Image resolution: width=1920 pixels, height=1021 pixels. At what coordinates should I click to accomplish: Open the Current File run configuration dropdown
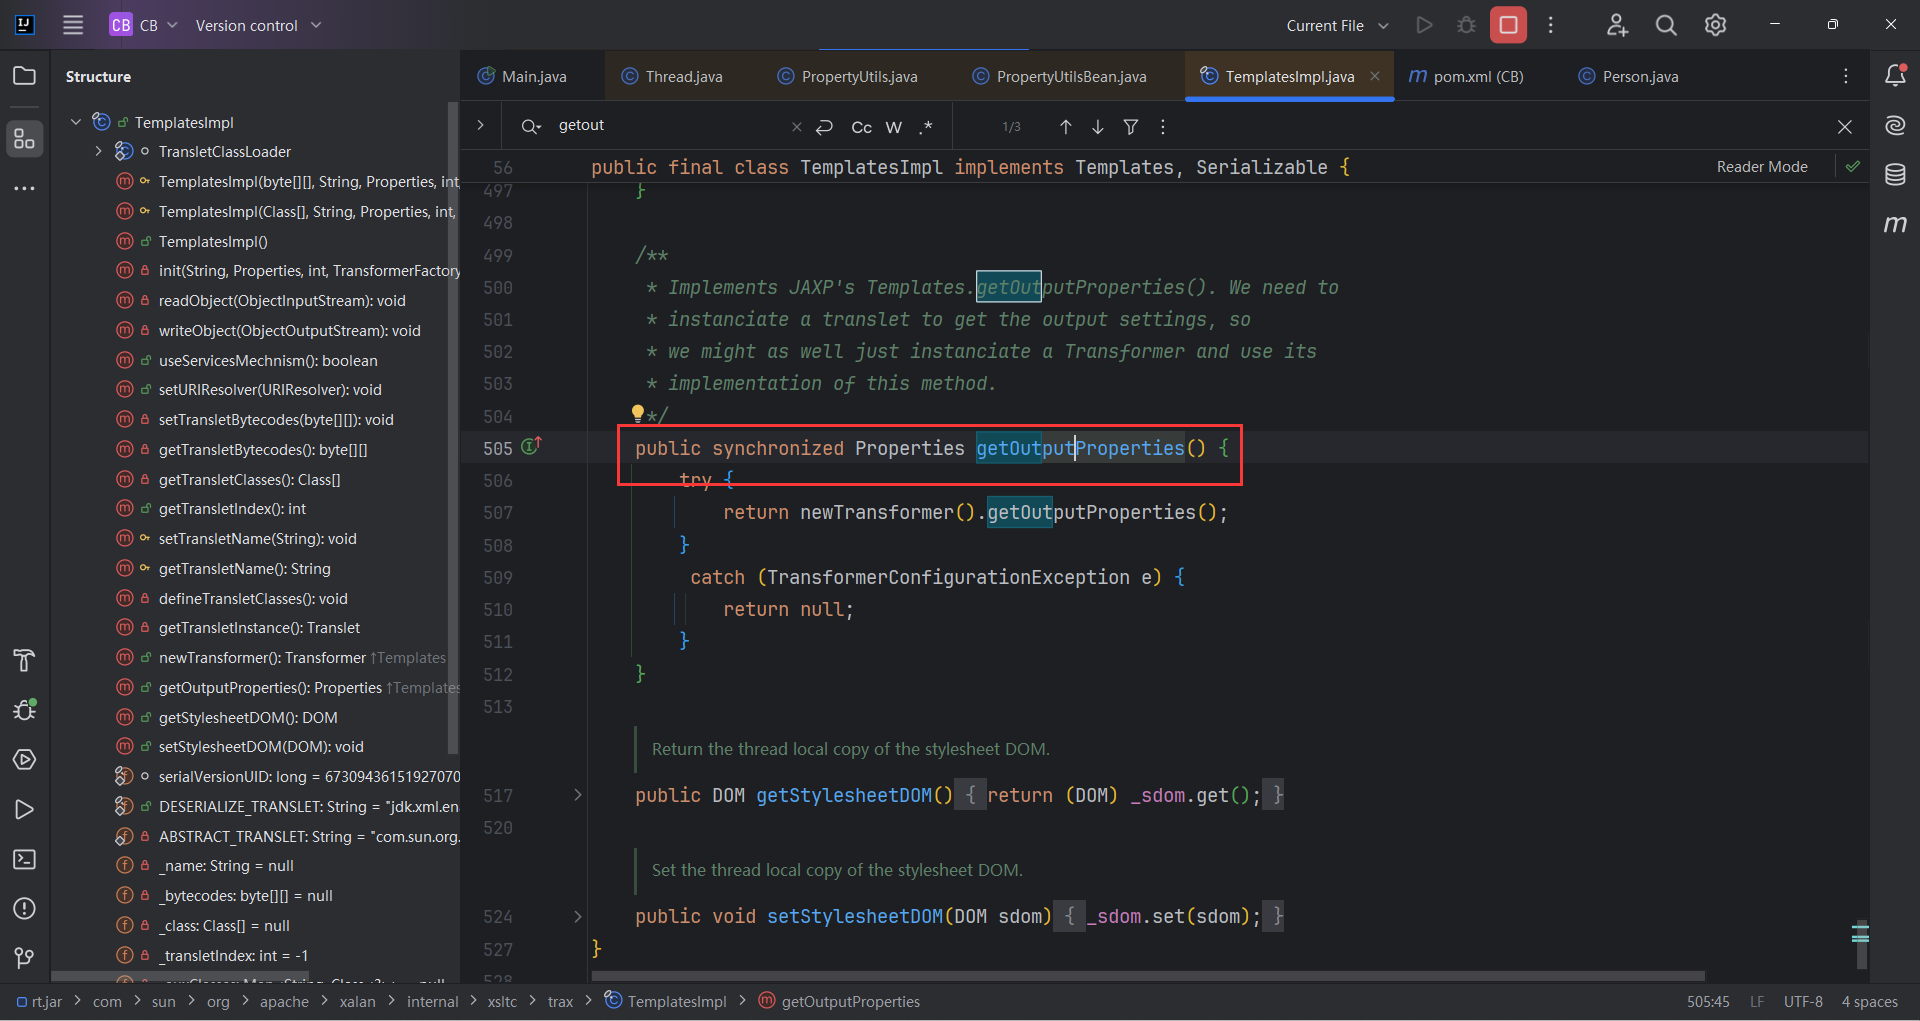[x=1337, y=25]
